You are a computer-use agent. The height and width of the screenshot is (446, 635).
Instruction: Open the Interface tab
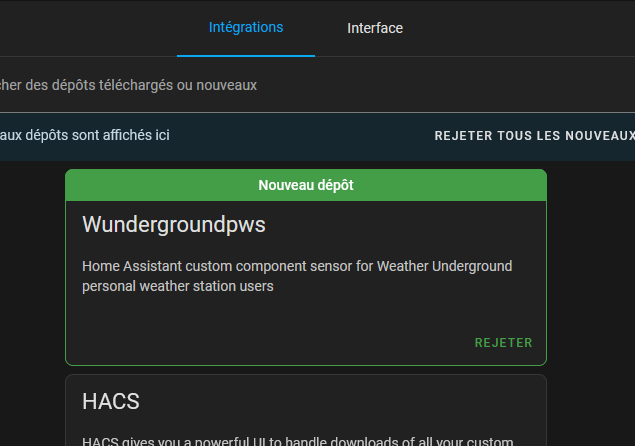click(x=375, y=28)
